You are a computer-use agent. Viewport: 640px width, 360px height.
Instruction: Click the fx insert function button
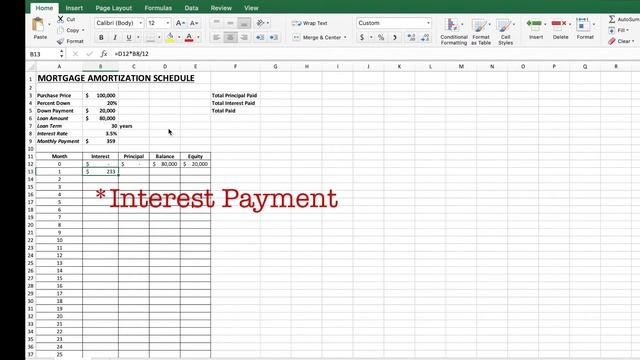pos(104,54)
